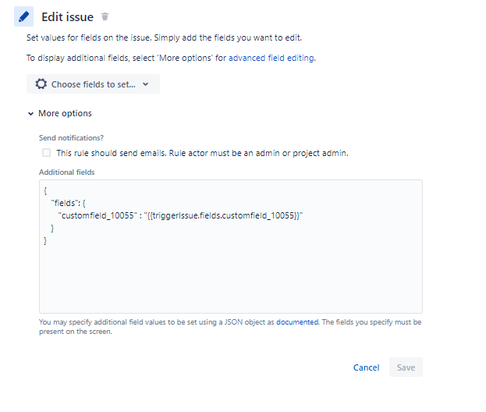Viewport: 486px width, 412px height.
Task: Cancel the Edit issue changes
Action: click(366, 367)
